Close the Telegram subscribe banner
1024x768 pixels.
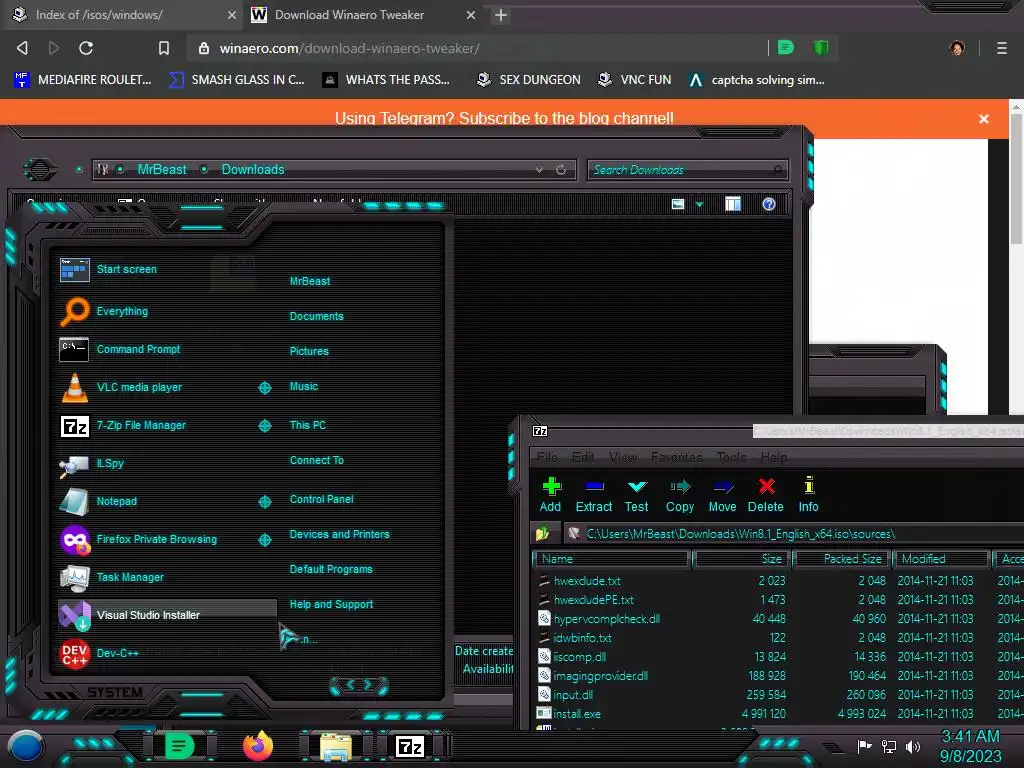984,119
